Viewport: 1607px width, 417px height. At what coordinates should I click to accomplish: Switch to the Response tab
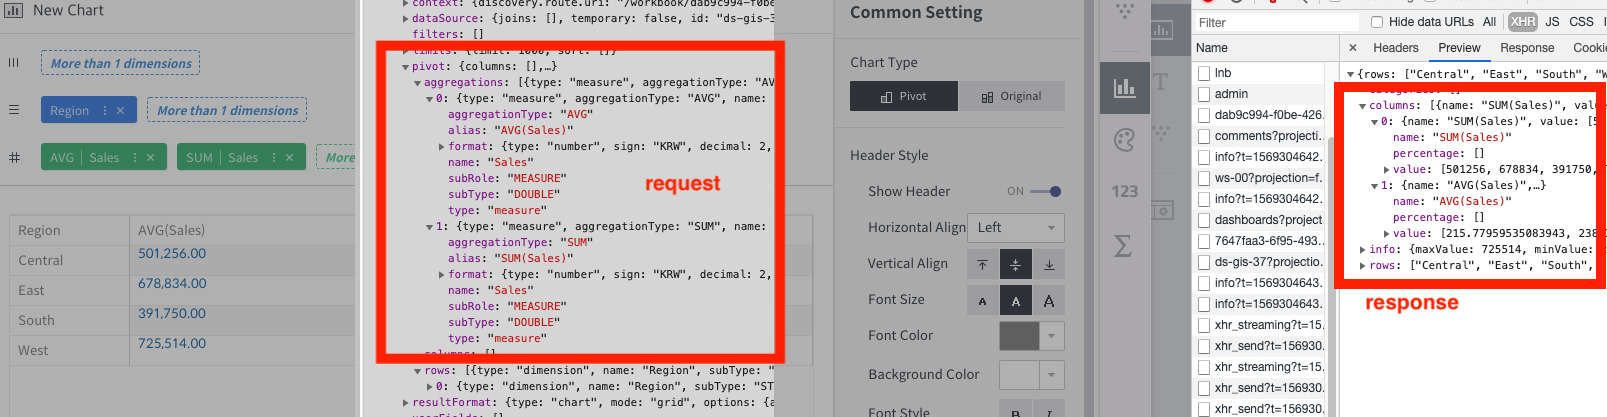tap(1527, 48)
